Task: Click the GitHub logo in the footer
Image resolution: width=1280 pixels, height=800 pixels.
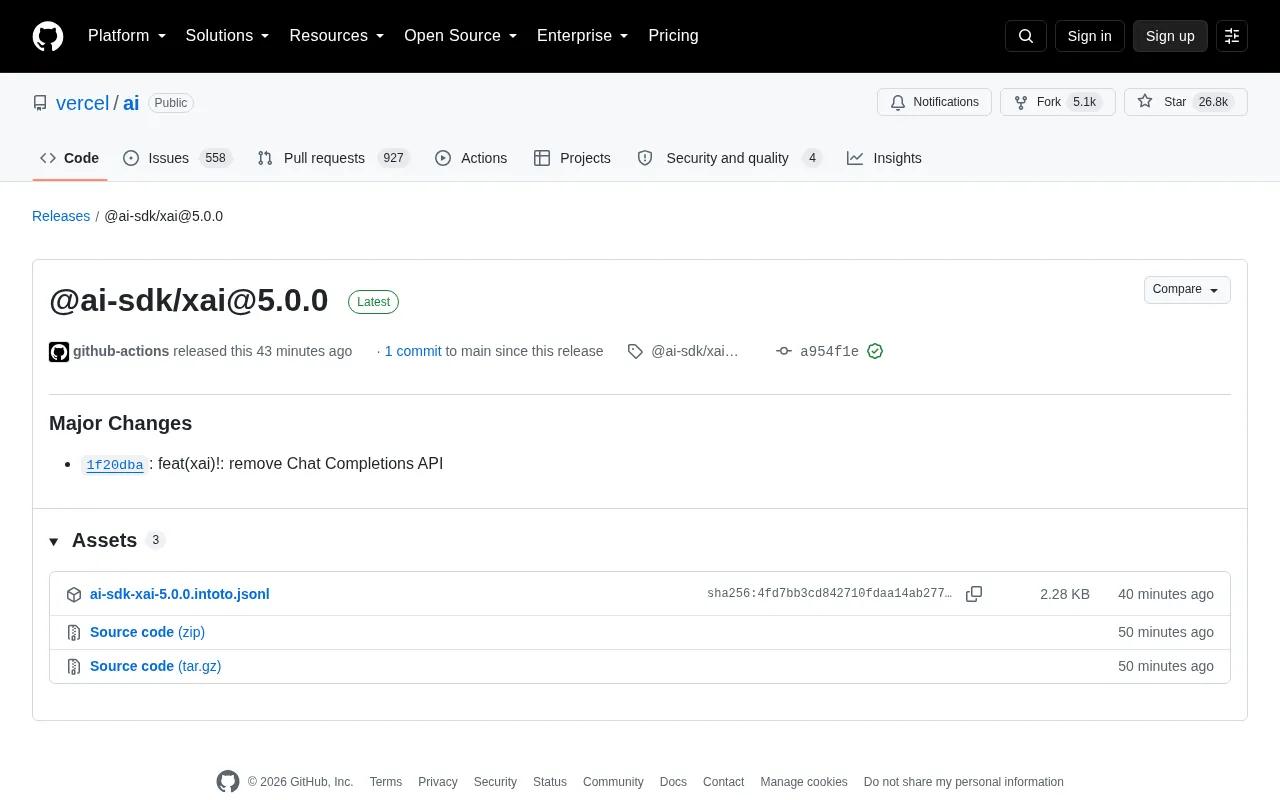Action: point(228,782)
